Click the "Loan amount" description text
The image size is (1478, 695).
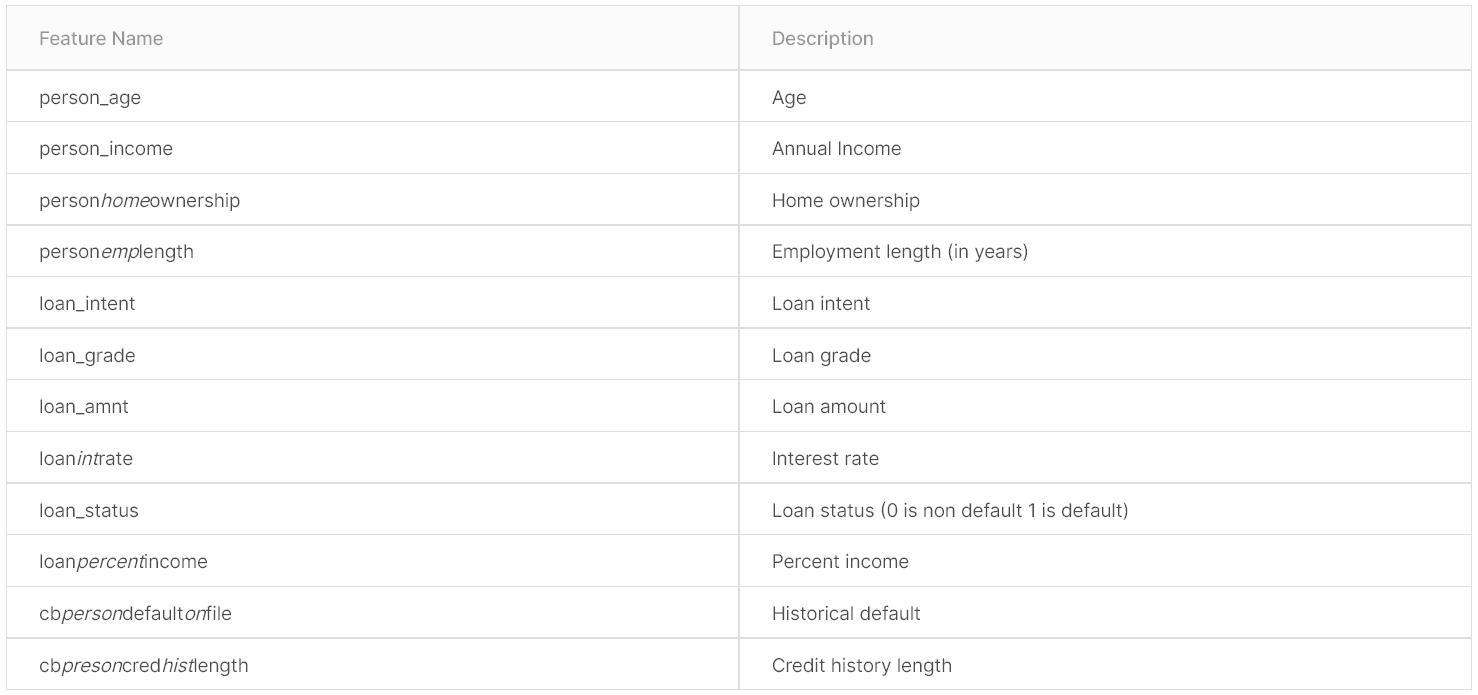point(828,407)
